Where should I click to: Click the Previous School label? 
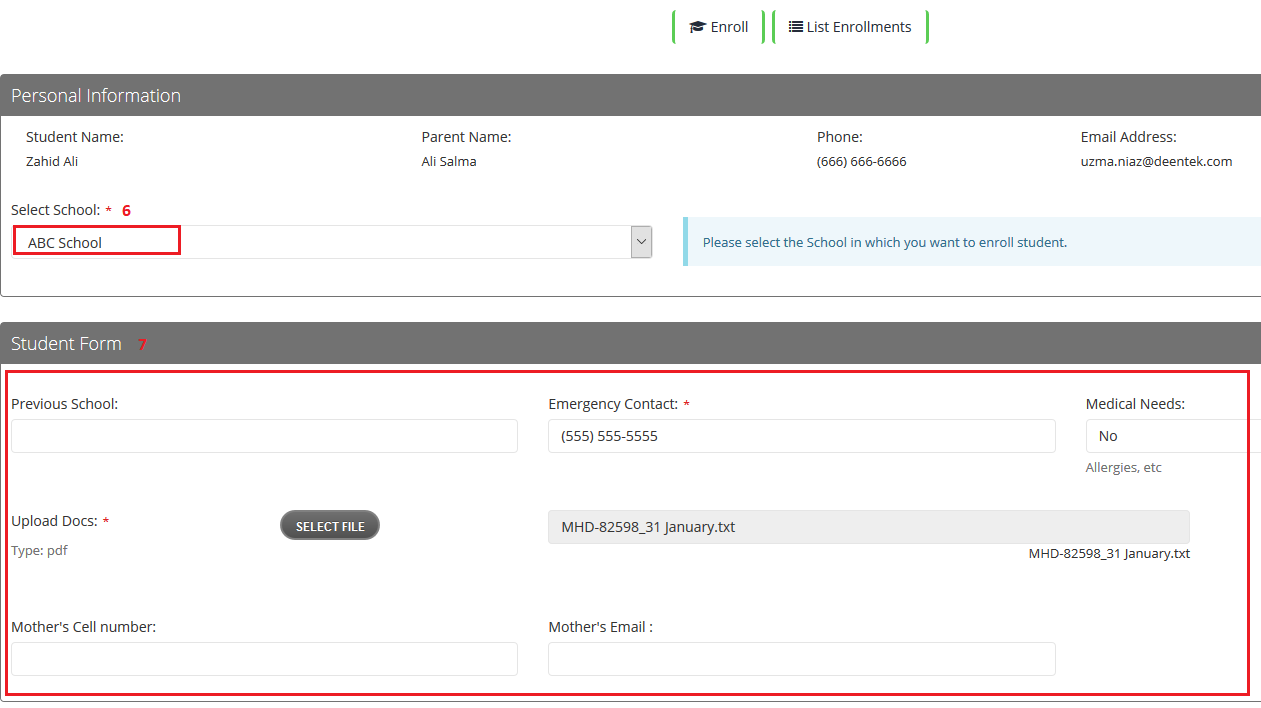[x=64, y=404]
